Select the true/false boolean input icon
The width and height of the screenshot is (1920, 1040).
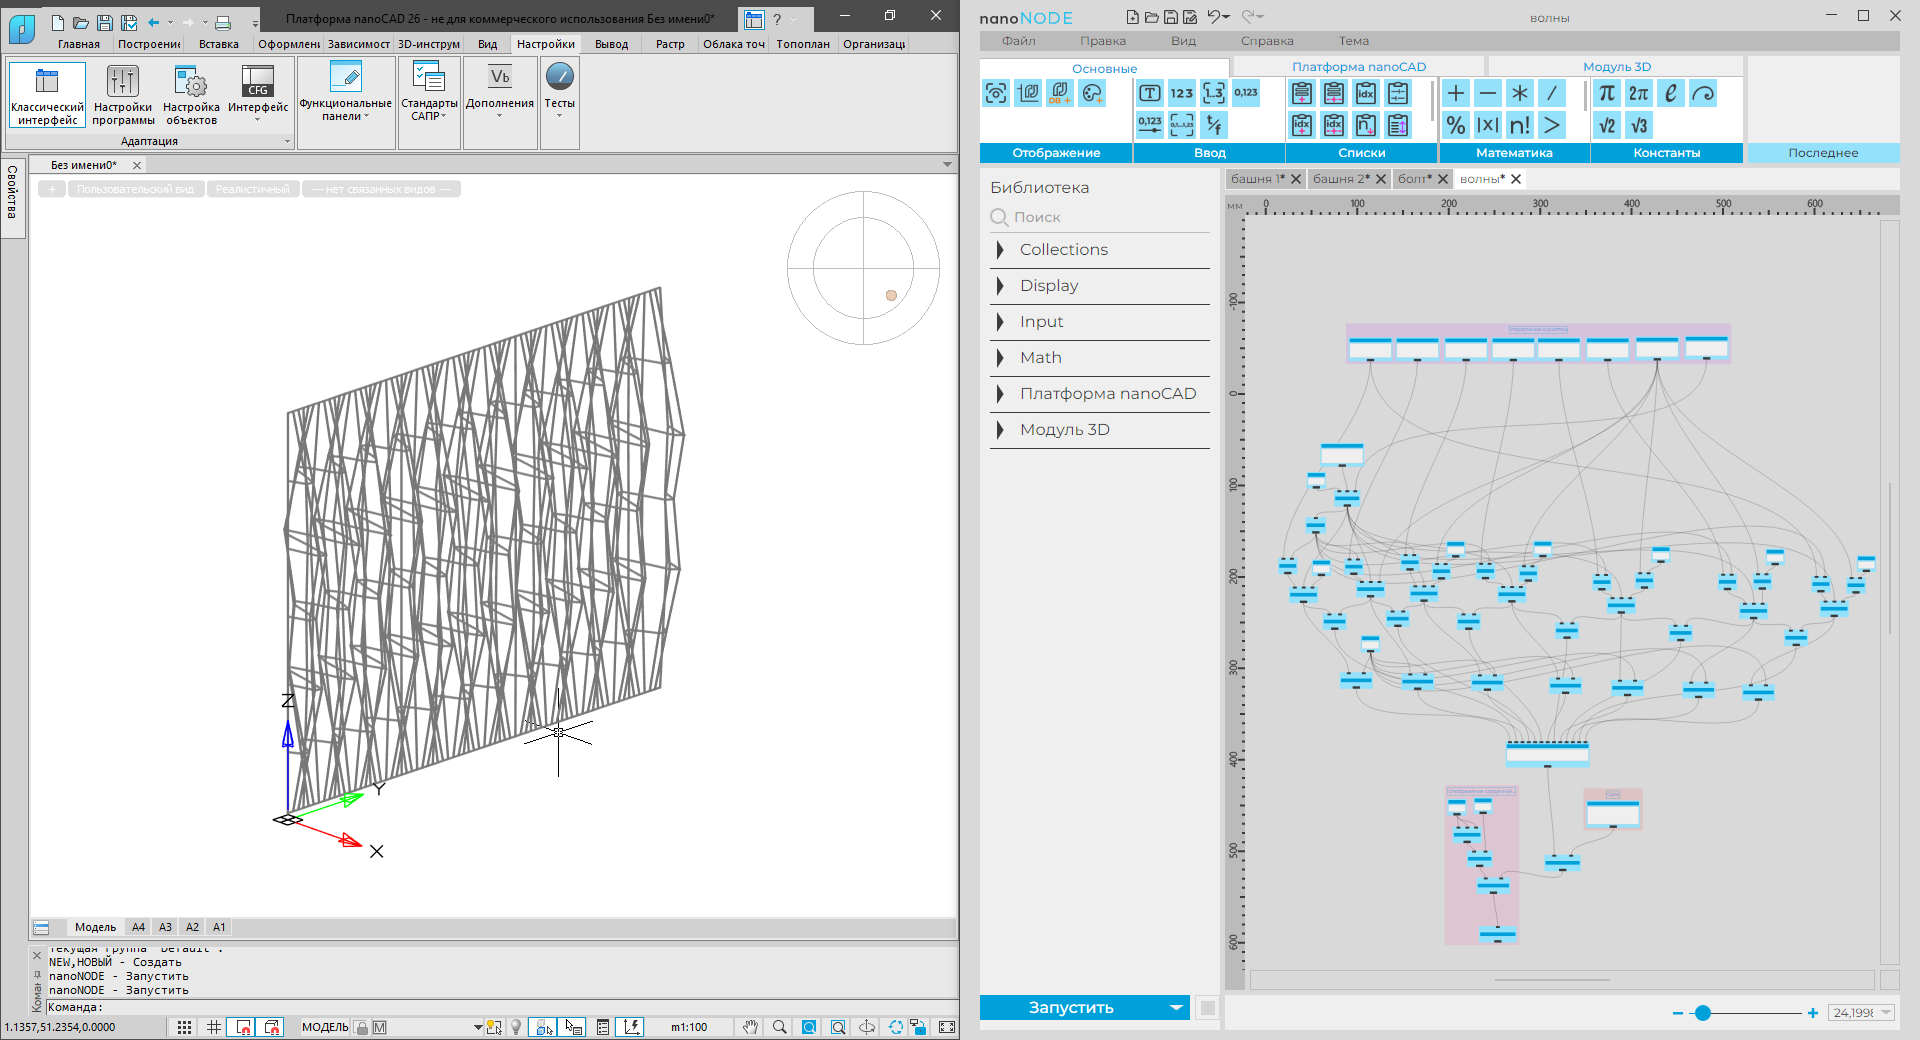(1214, 125)
